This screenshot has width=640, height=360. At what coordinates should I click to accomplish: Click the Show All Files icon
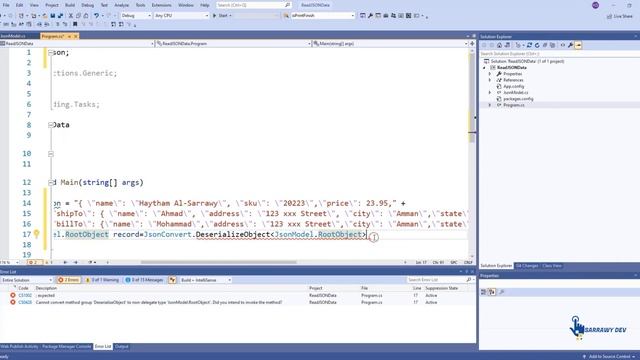(x=552, y=45)
